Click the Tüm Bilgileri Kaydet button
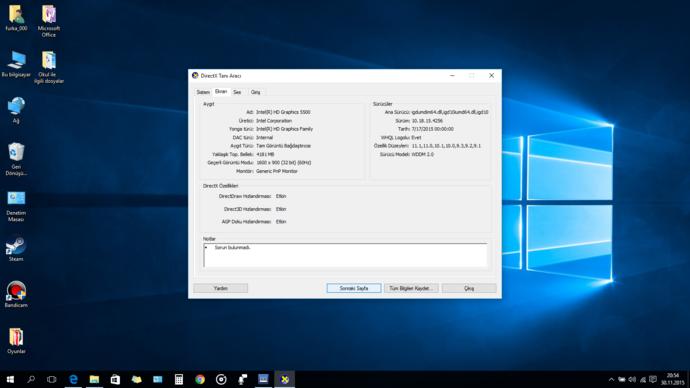Screen dimensions: 690x388 411,288
